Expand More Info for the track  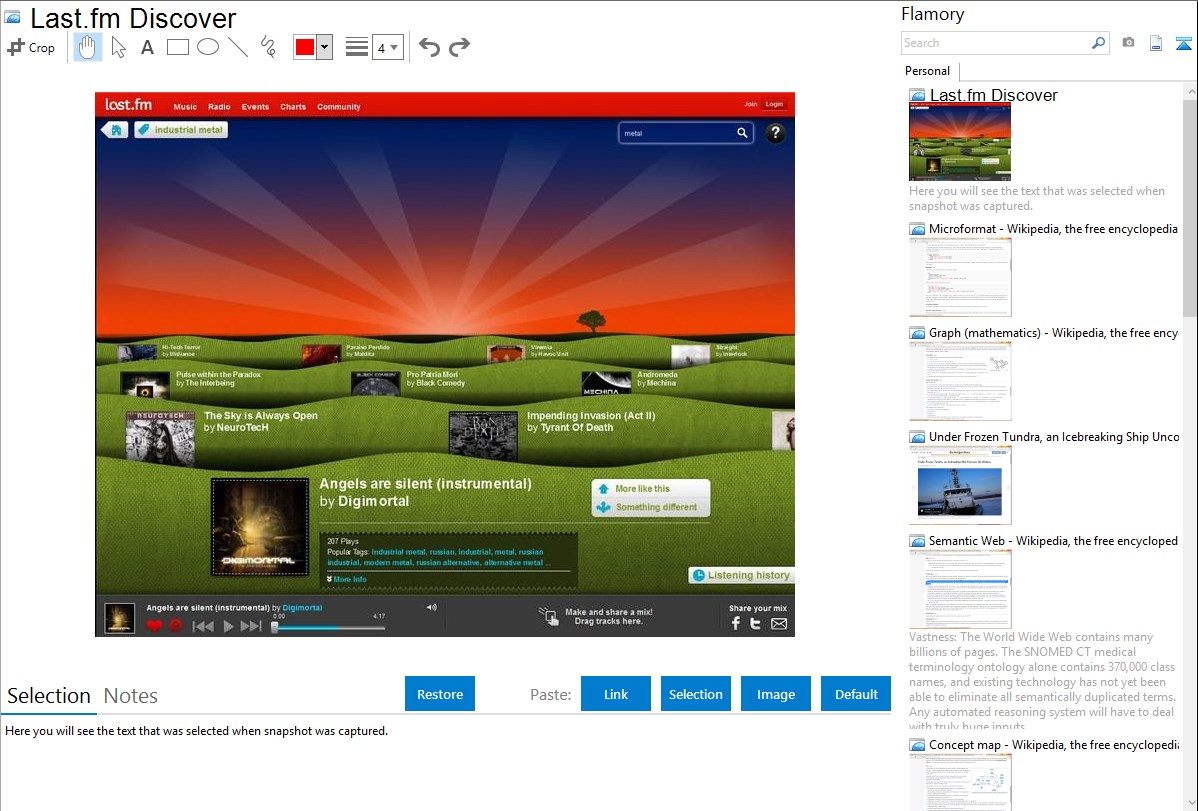[347, 579]
